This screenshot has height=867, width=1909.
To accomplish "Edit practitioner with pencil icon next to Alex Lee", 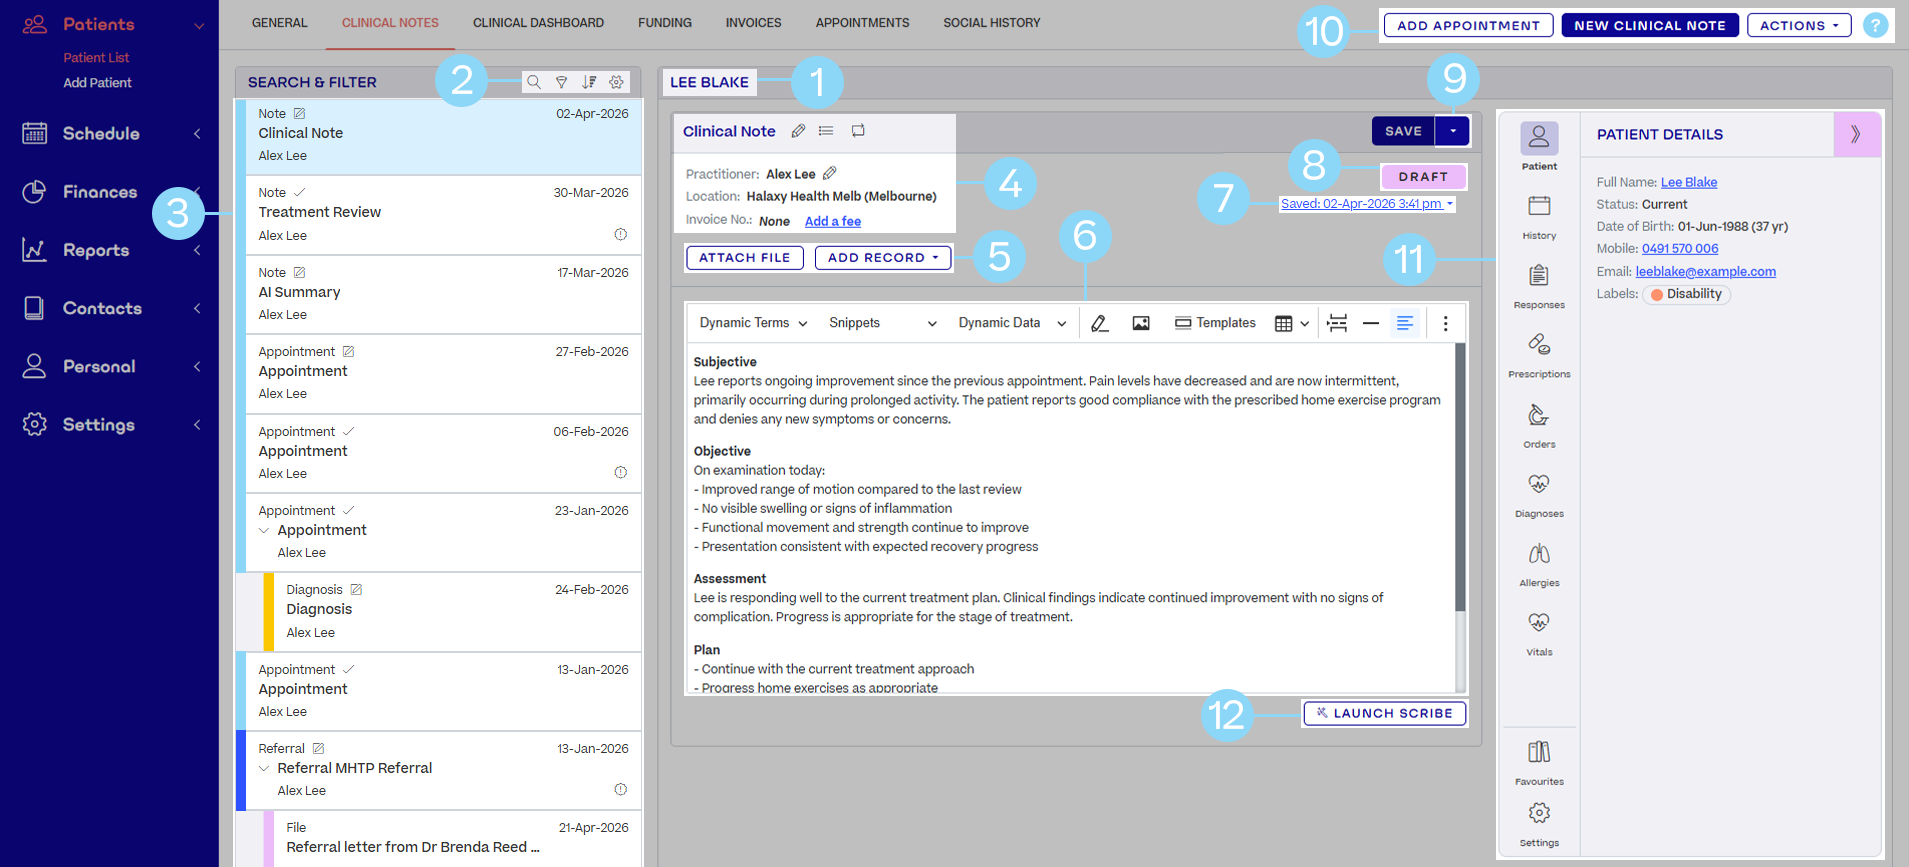I will click(830, 173).
